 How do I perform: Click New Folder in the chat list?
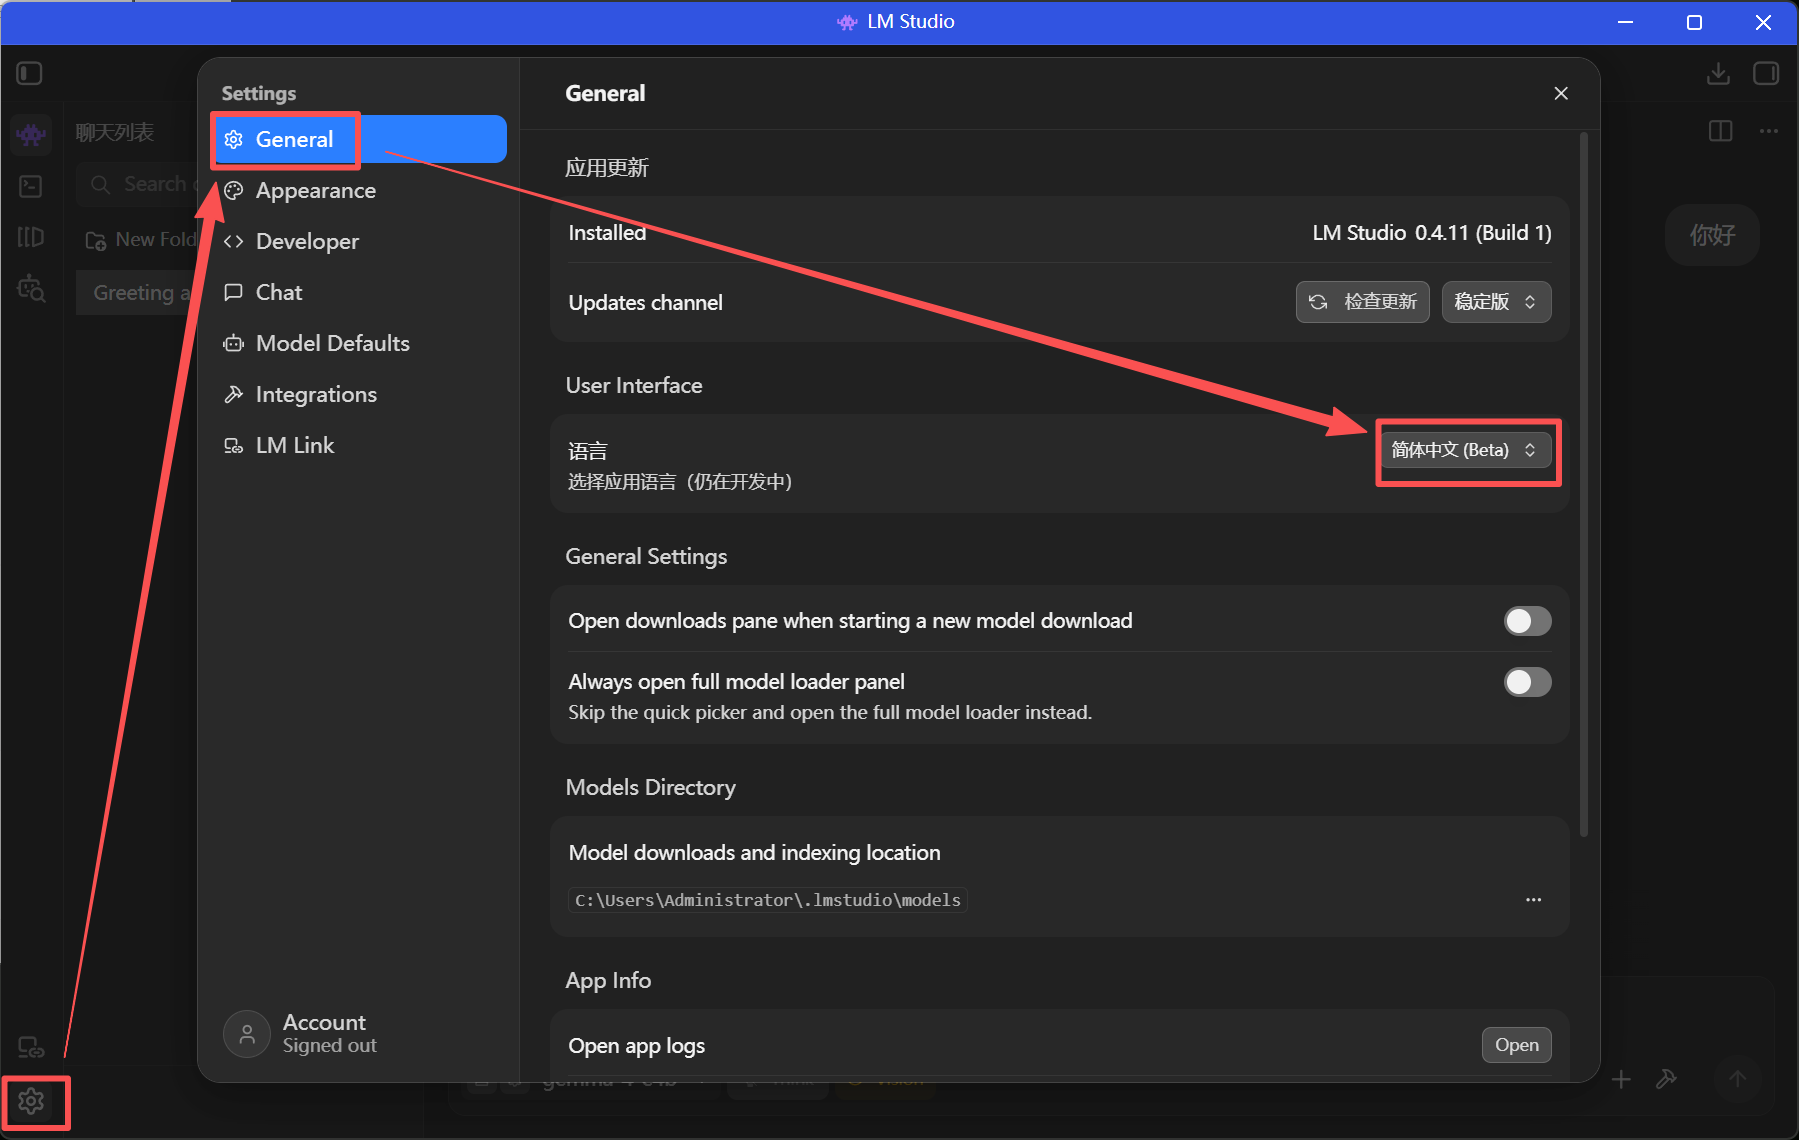[141, 240]
